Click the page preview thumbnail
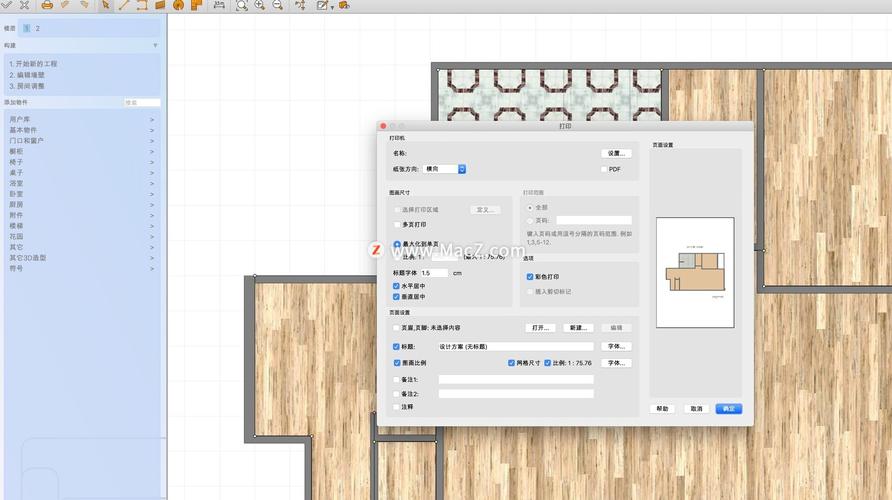 pyautogui.click(x=695, y=272)
